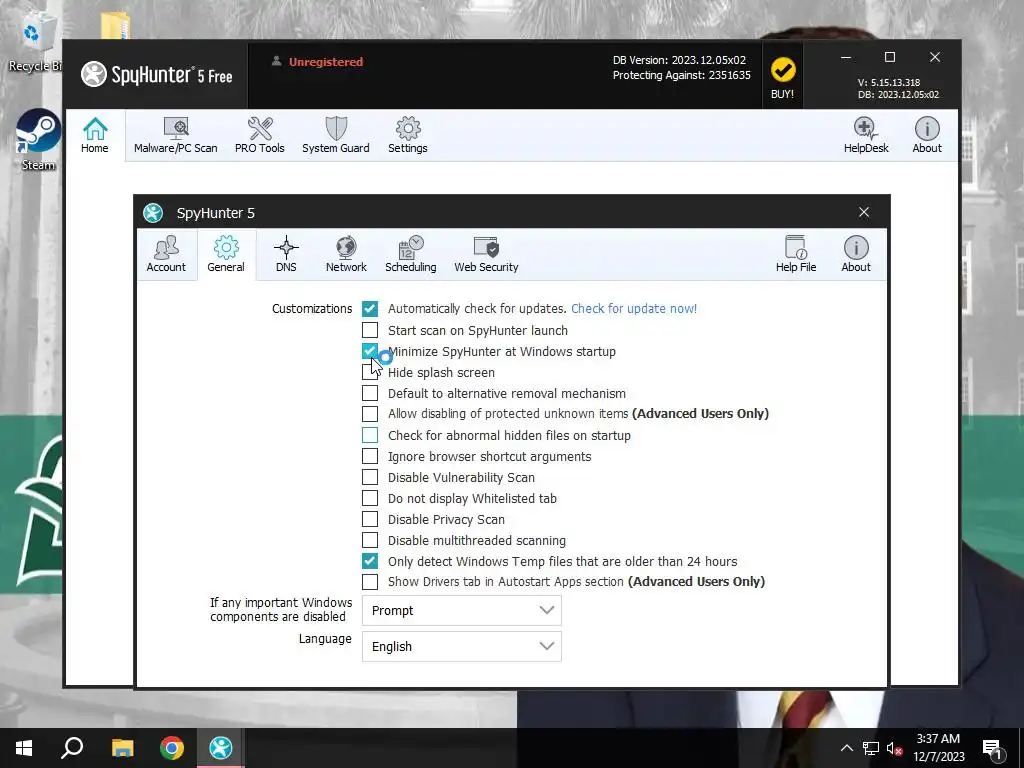Click Check for update now link

[634, 308]
